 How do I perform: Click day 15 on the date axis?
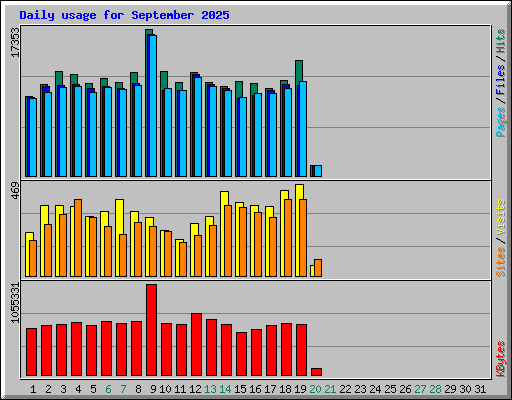240,389
